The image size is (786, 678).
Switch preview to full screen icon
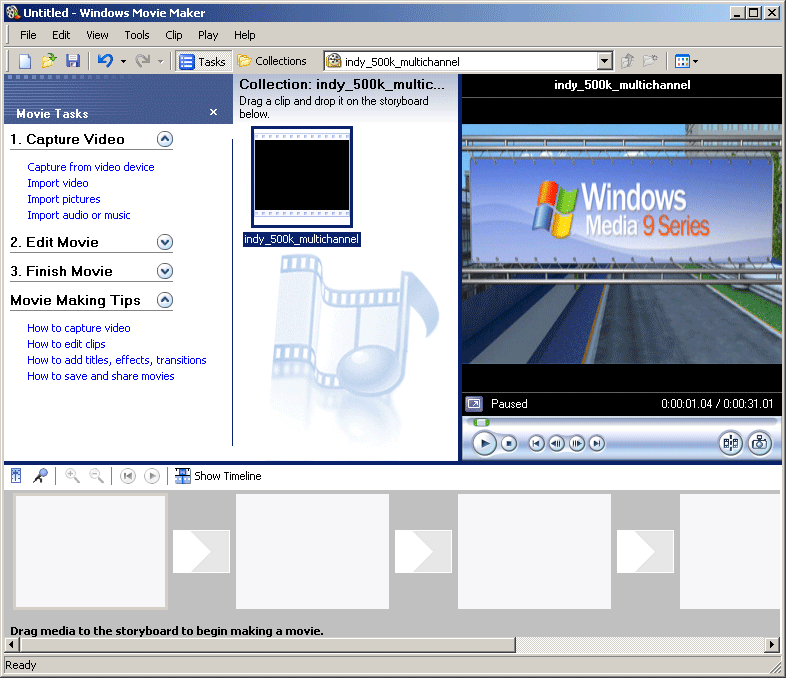pyautogui.click(x=474, y=403)
